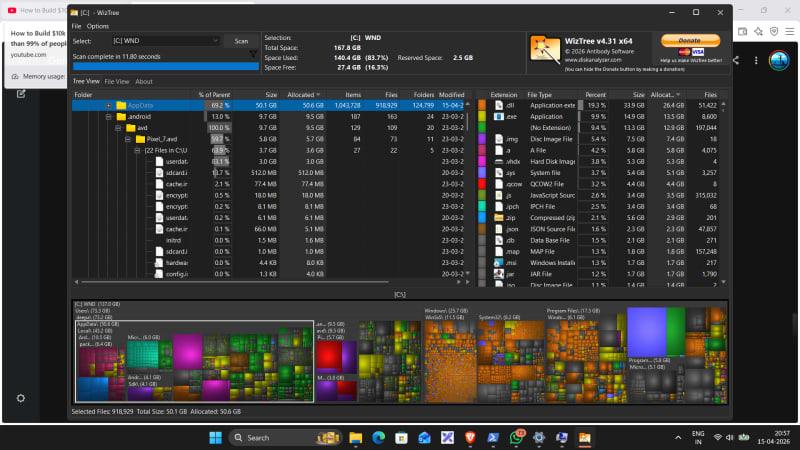Viewport: 800px width, 450px height.
Task: Open the Options menu
Action: click(97, 26)
